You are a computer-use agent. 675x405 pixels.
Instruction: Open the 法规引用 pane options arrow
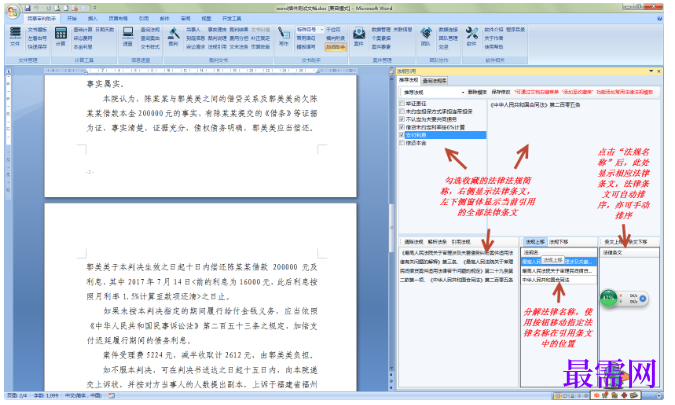click(x=651, y=71)
